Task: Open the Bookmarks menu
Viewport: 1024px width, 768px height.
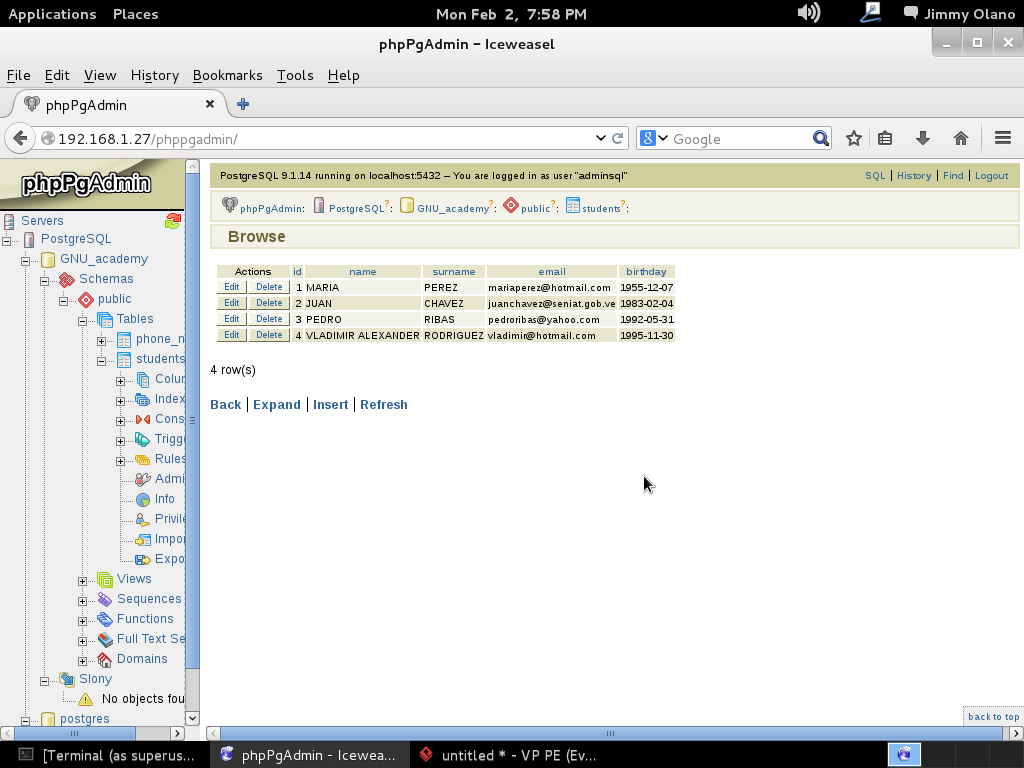Action: (x=227, y=75)
